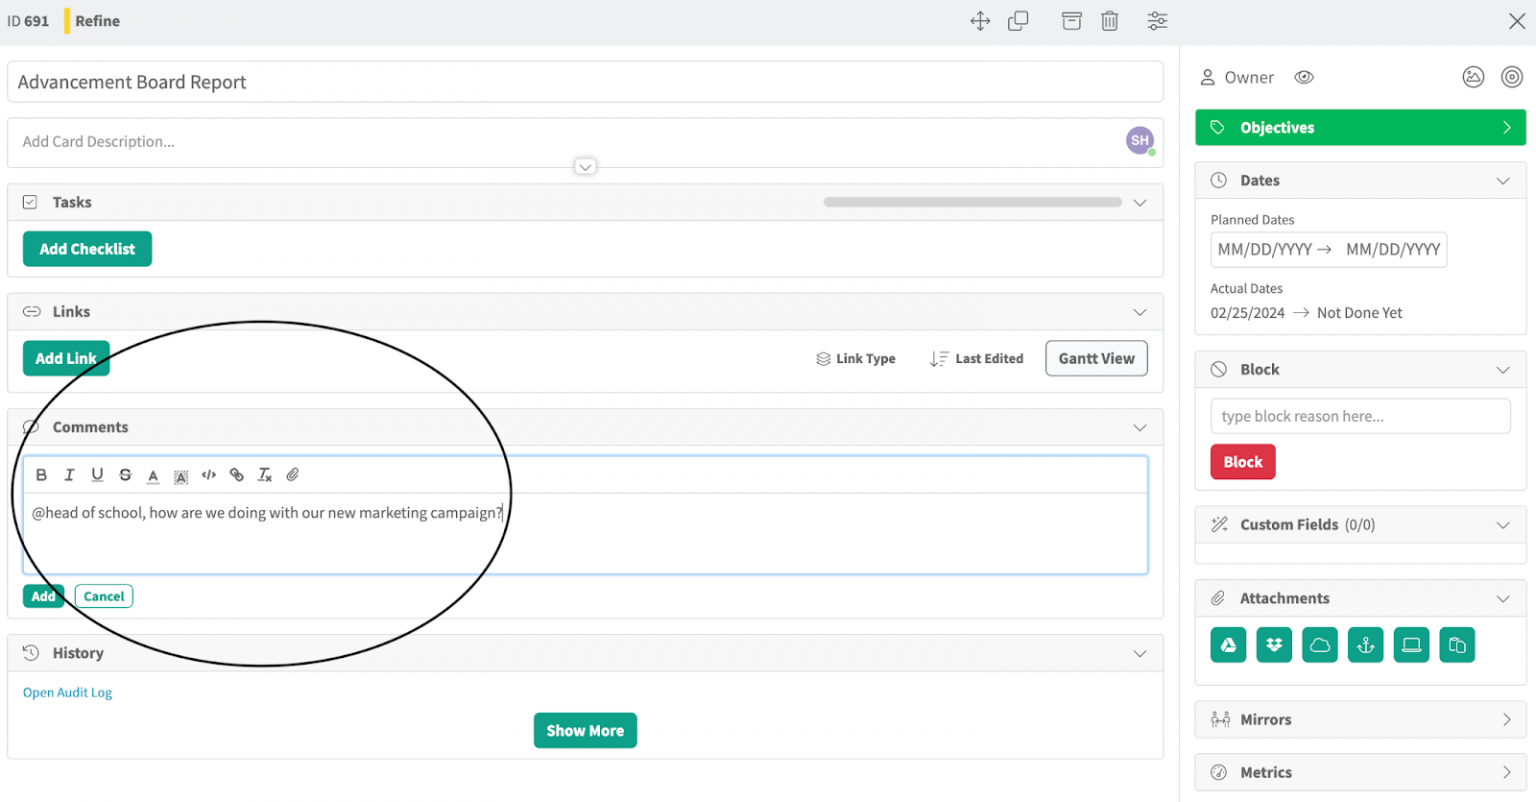Attach a file from Dropbox
The image size is (1536, 802).
1274,645
